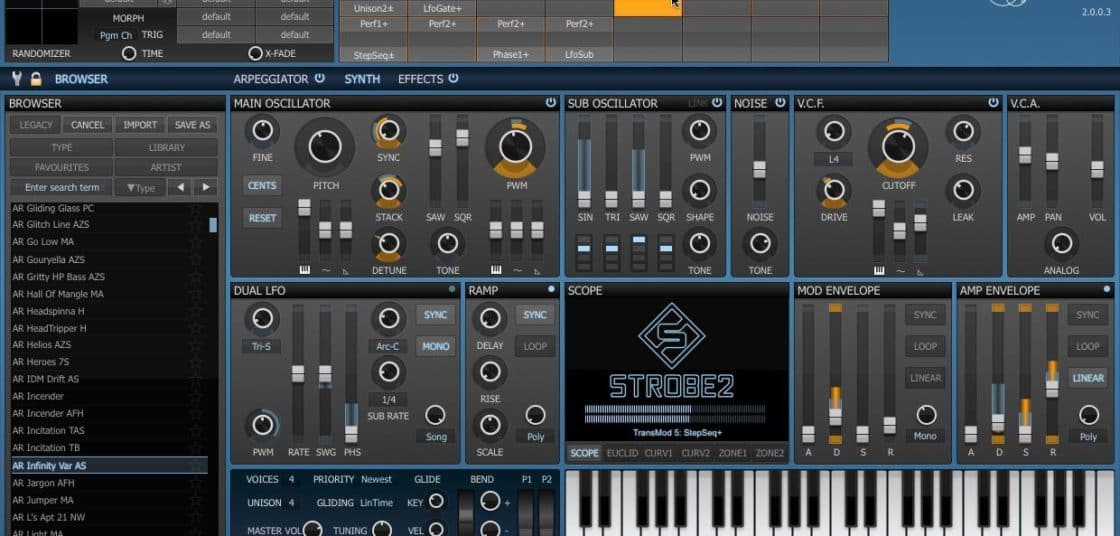The height and width of the screenshot is (536, 1120).
Task: Go to the previous preset arrow
Action: 180,187
